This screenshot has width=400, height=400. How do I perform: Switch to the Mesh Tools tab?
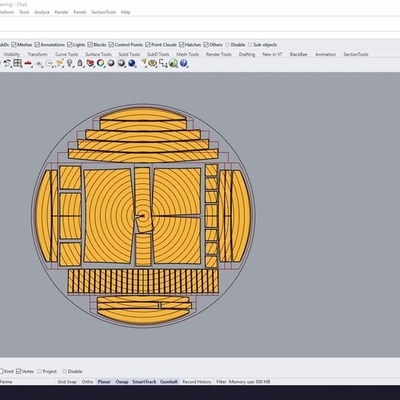click(188, 54)
